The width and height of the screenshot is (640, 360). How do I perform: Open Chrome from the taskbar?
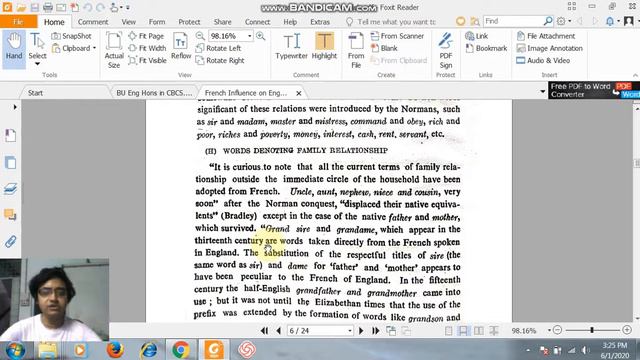pyautogui.click(x=180, y=350)
